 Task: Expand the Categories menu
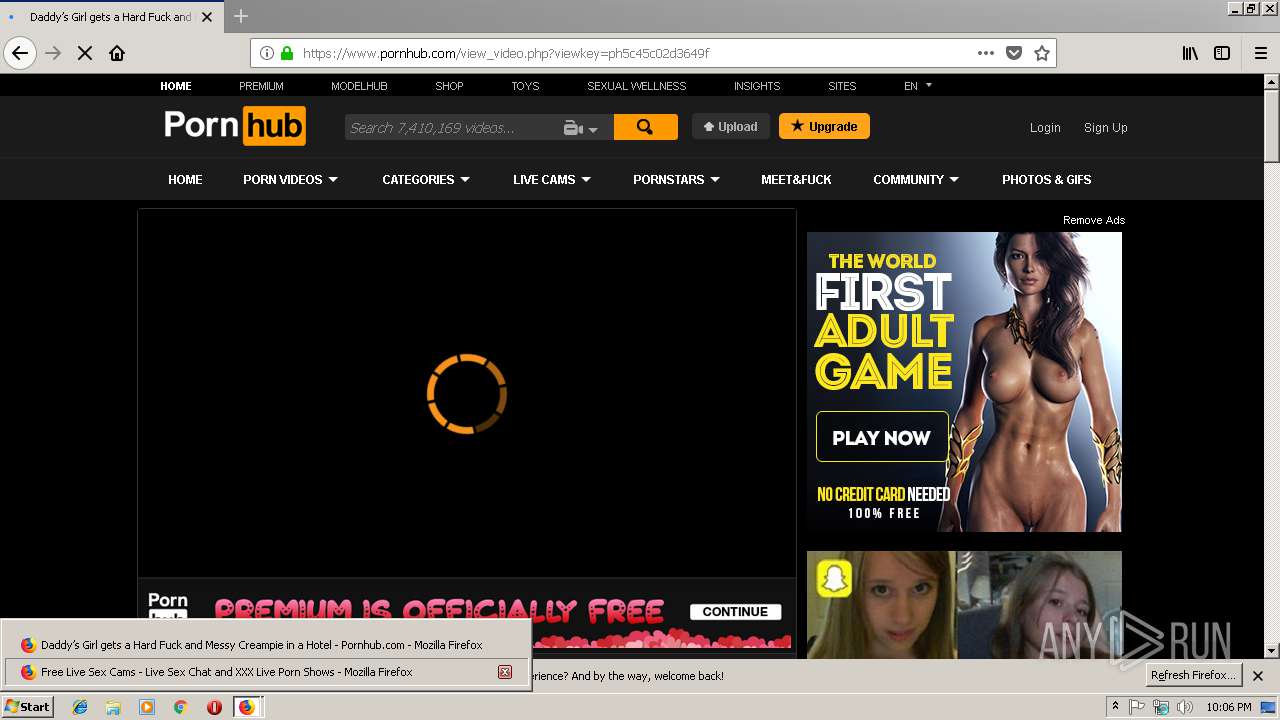tap(426, 180)
